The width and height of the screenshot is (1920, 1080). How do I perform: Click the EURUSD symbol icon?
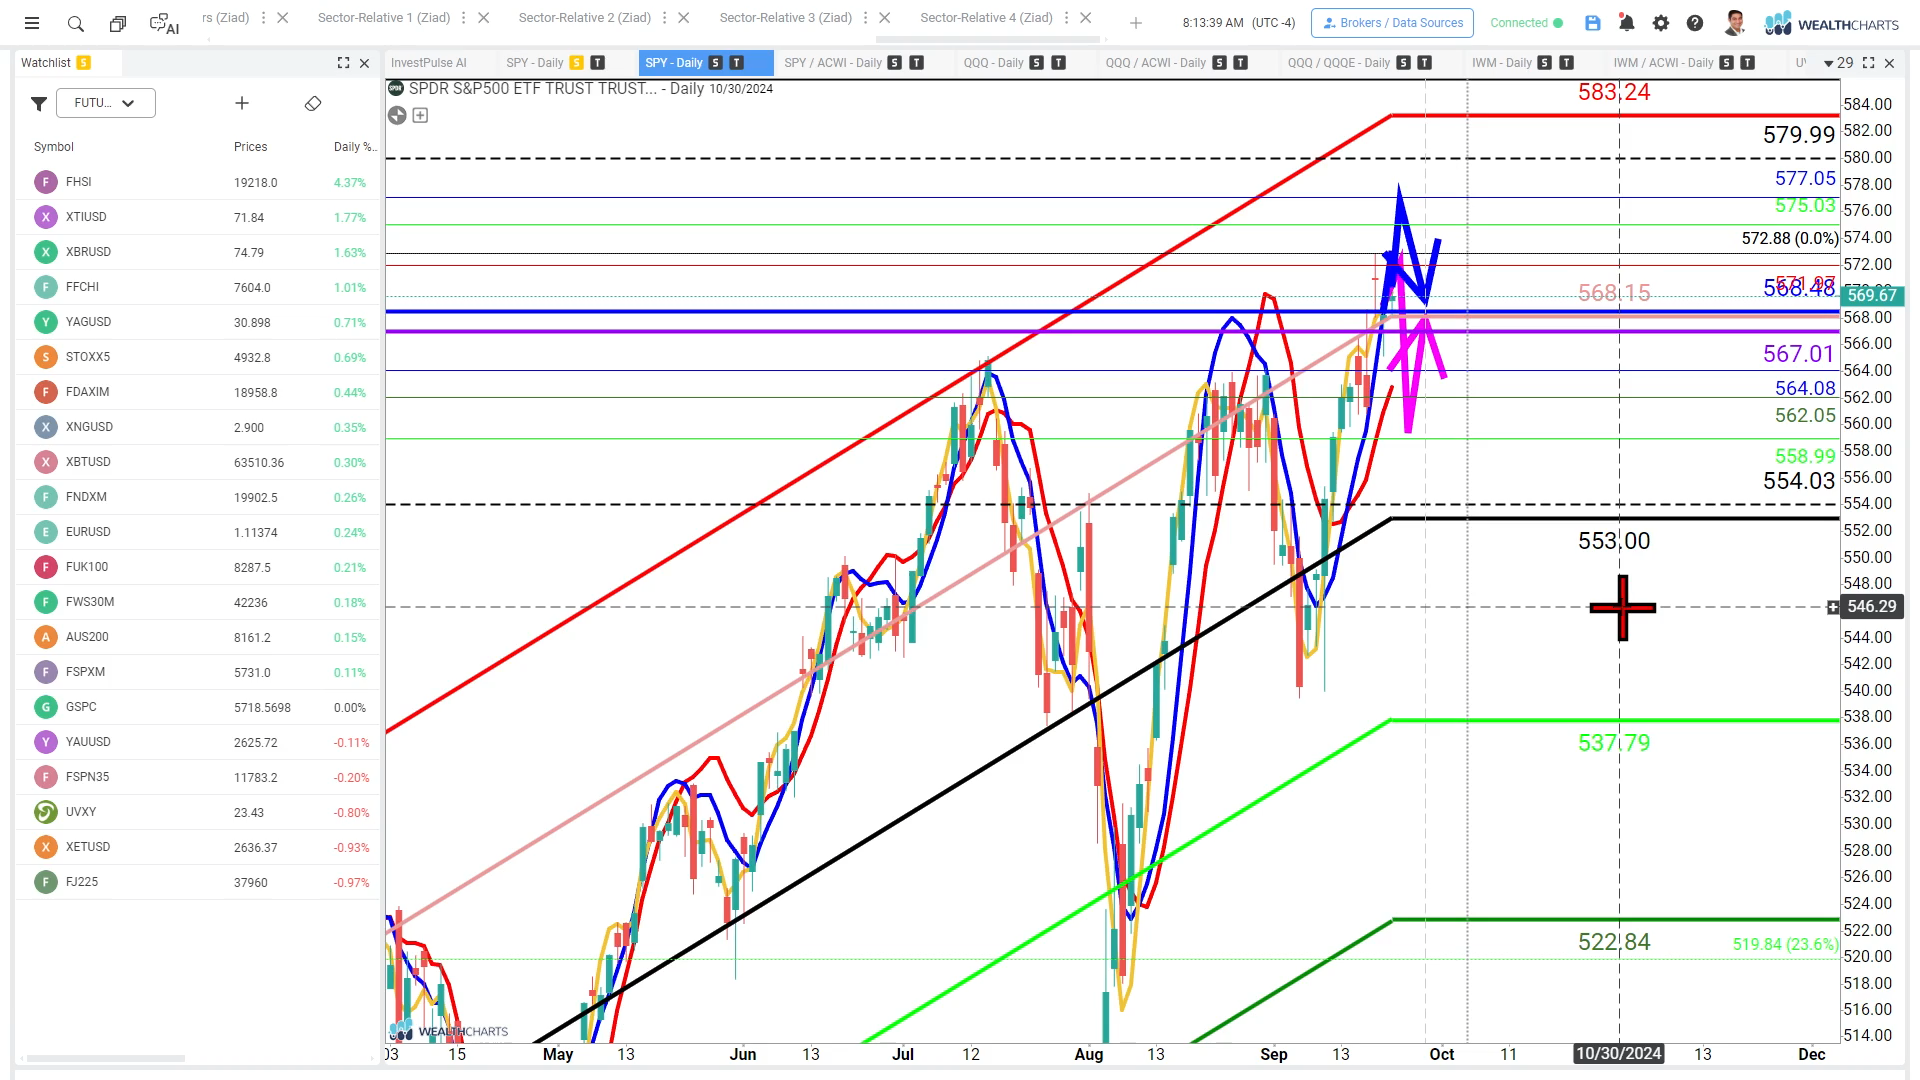[45, 532]
